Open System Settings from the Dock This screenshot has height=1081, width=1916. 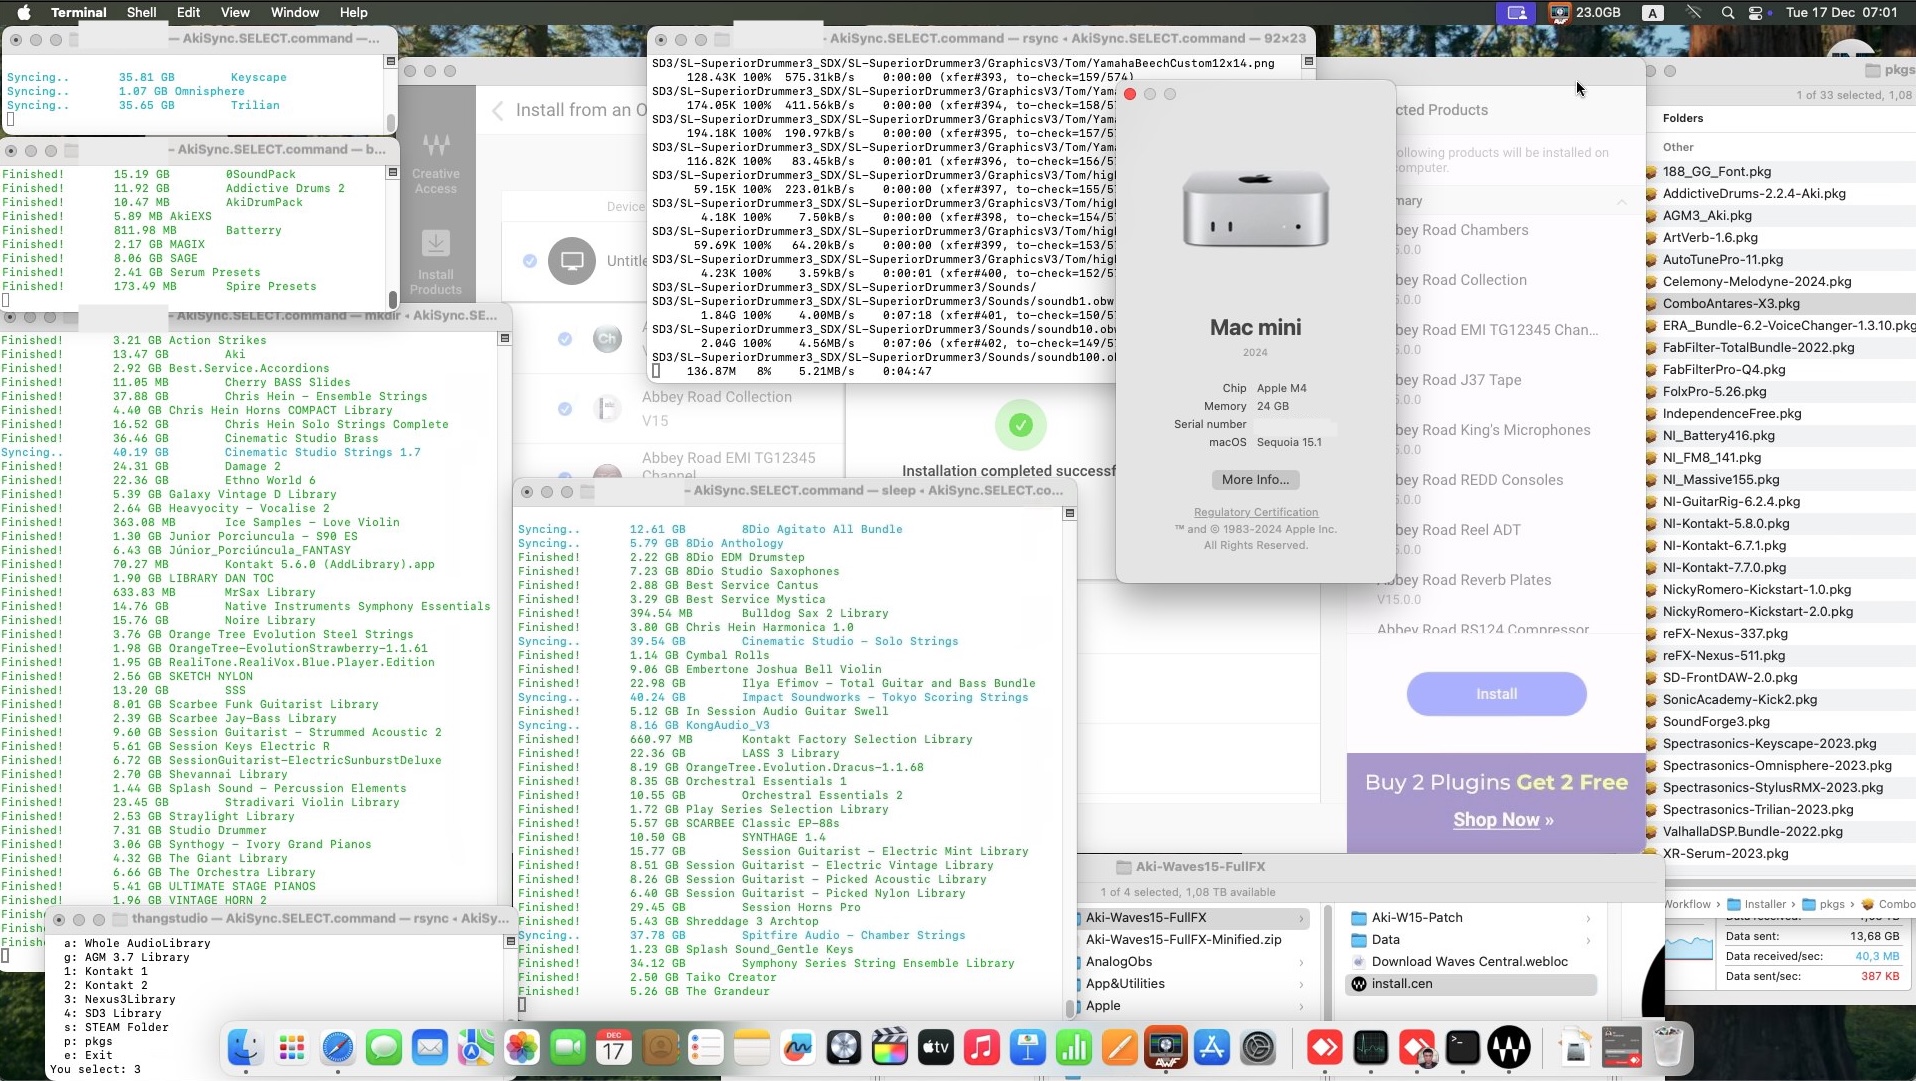[1259, 1047]
